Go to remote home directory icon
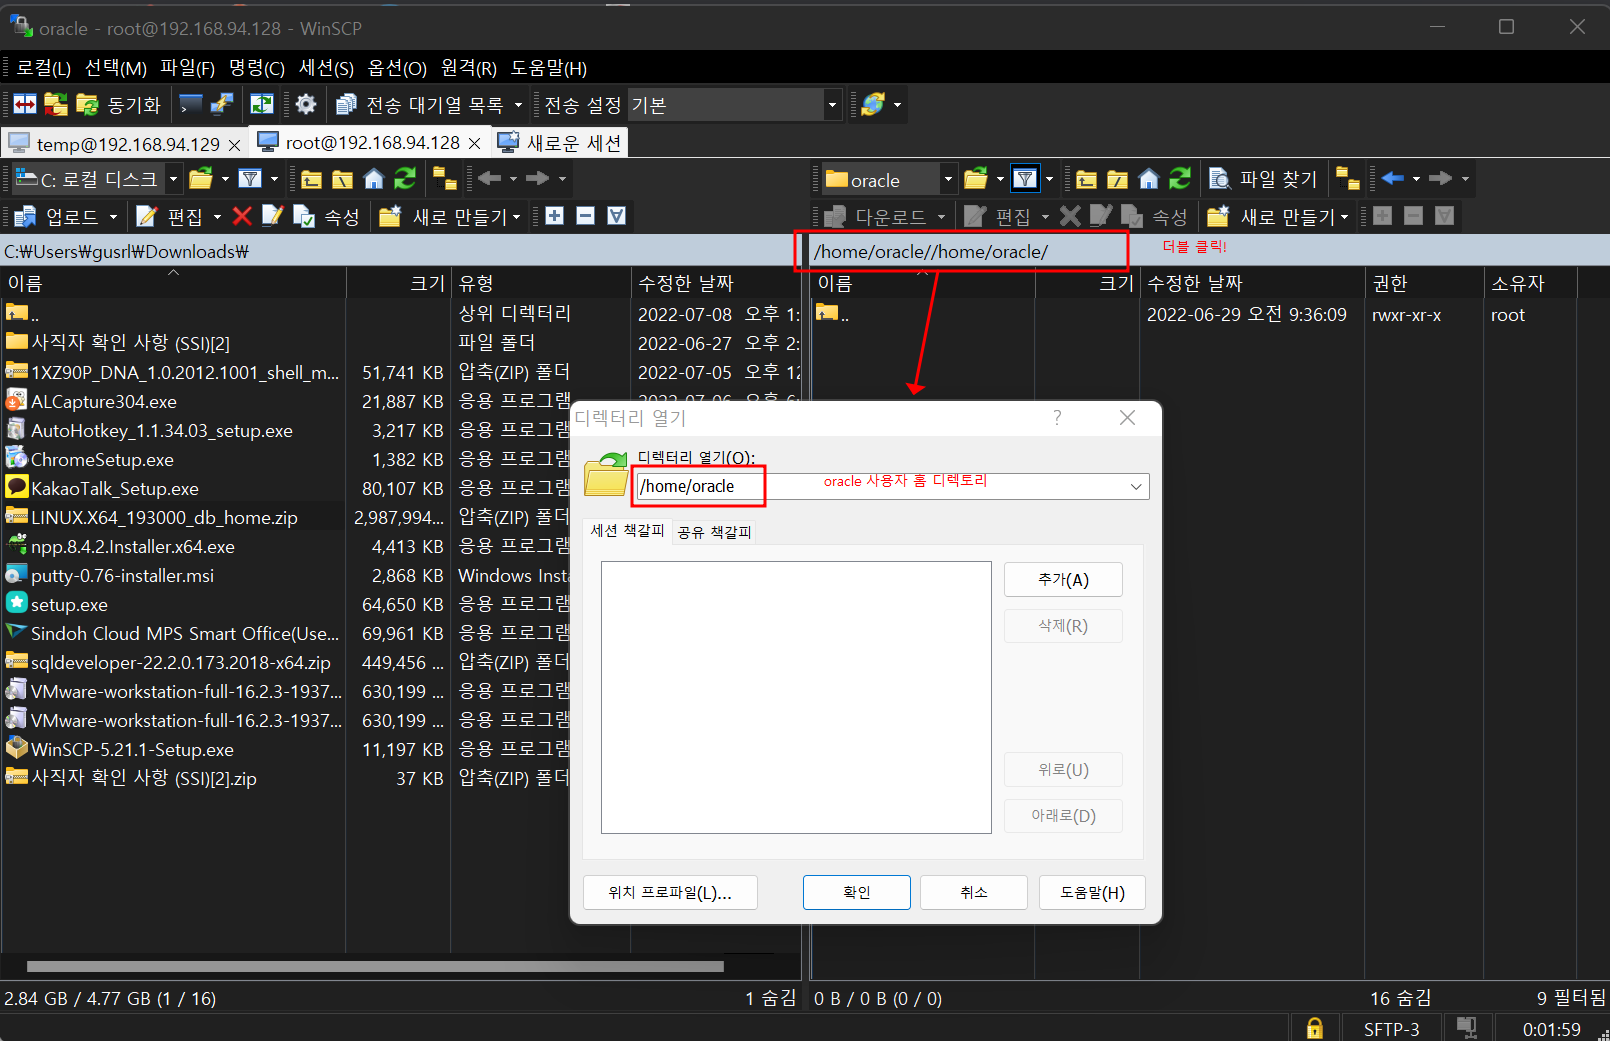Image resolution: width=1610 pixels, height=1041 pixels. 1149,179
